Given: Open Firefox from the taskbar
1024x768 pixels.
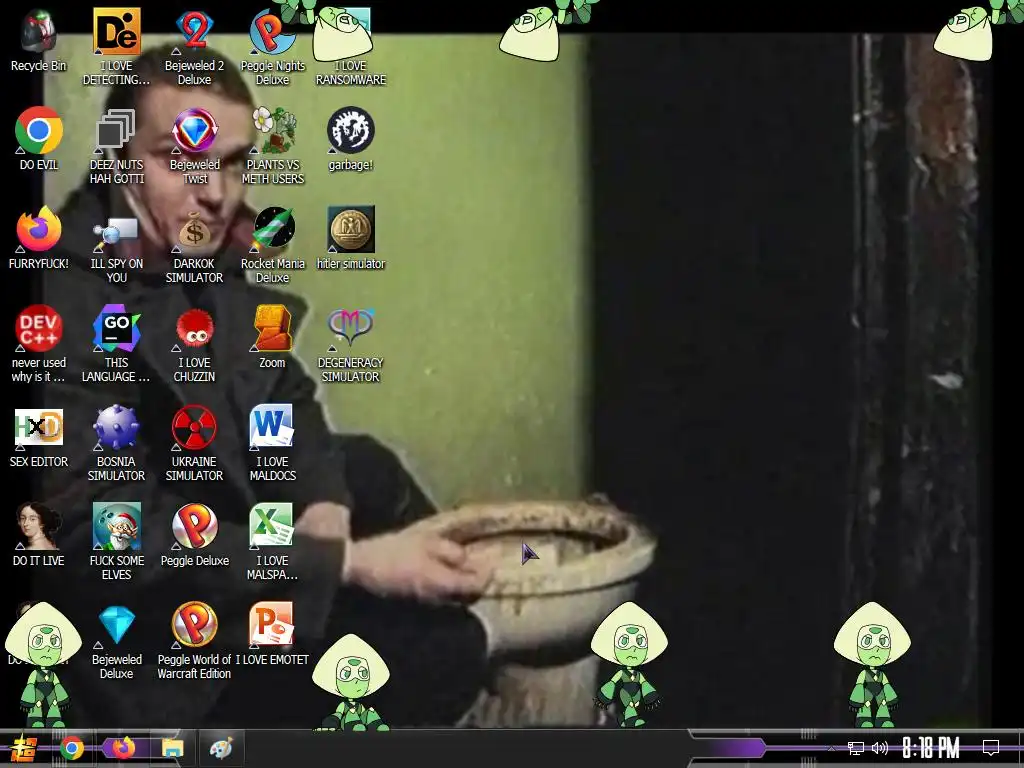Looking at the screenshot, I should click(x=123, y=748).
